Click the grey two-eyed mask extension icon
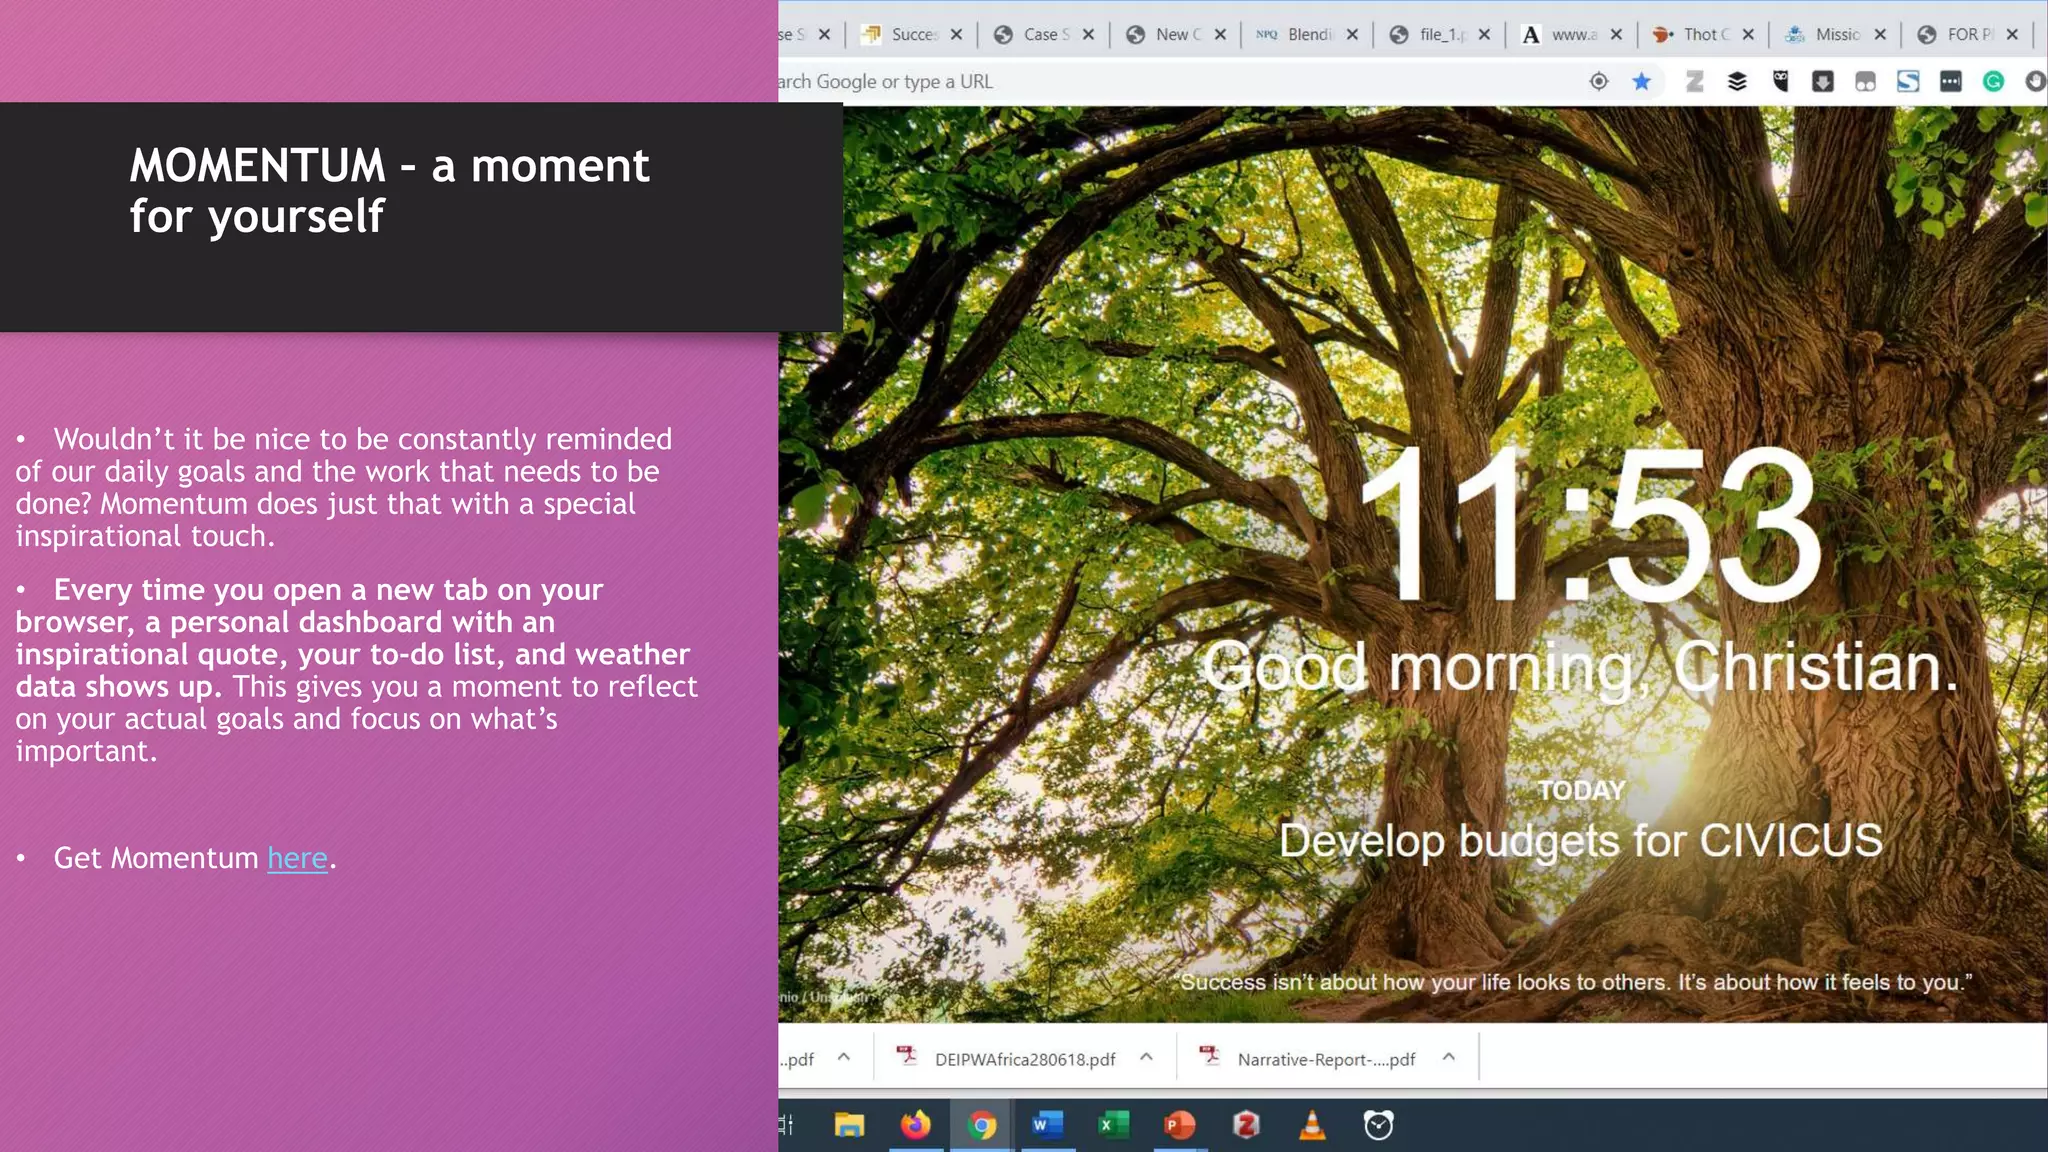Image resolution: width=2048 pixels, height=1152 pixels. click(x=1865, y=82)
